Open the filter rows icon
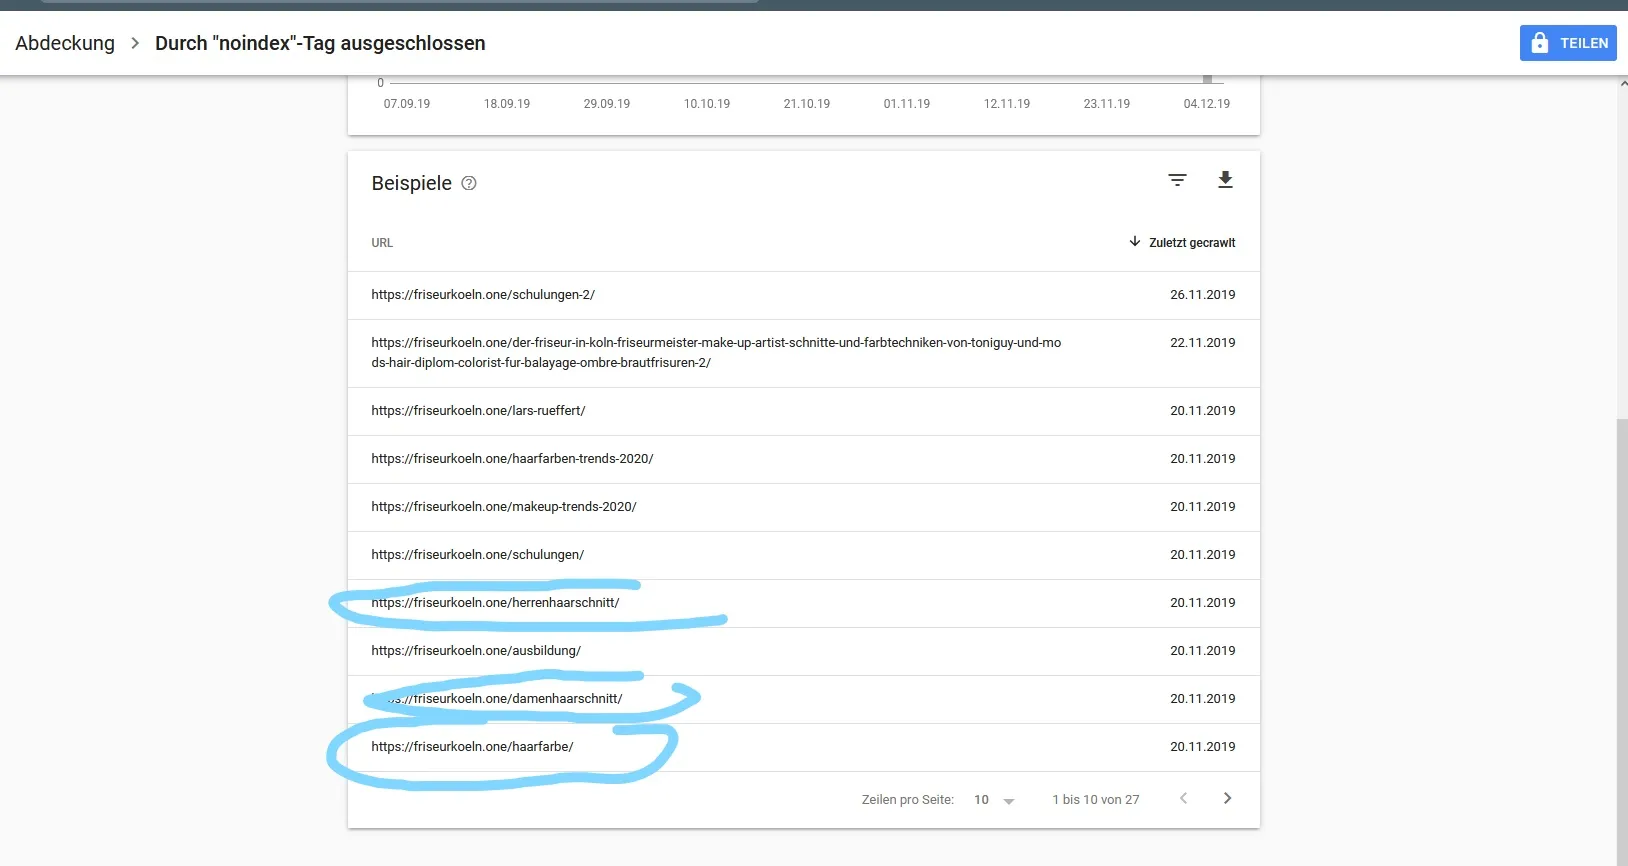Viewport: 1628px width, 866px height. pyautogui.click(x=1177, y=180)
